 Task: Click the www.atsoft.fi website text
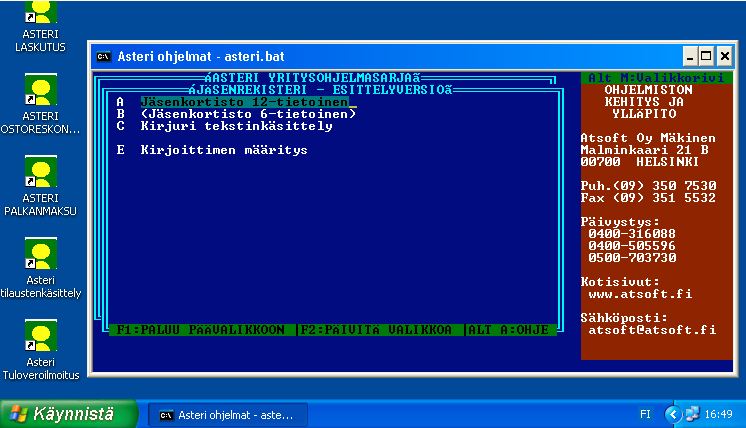pos(640,294)
